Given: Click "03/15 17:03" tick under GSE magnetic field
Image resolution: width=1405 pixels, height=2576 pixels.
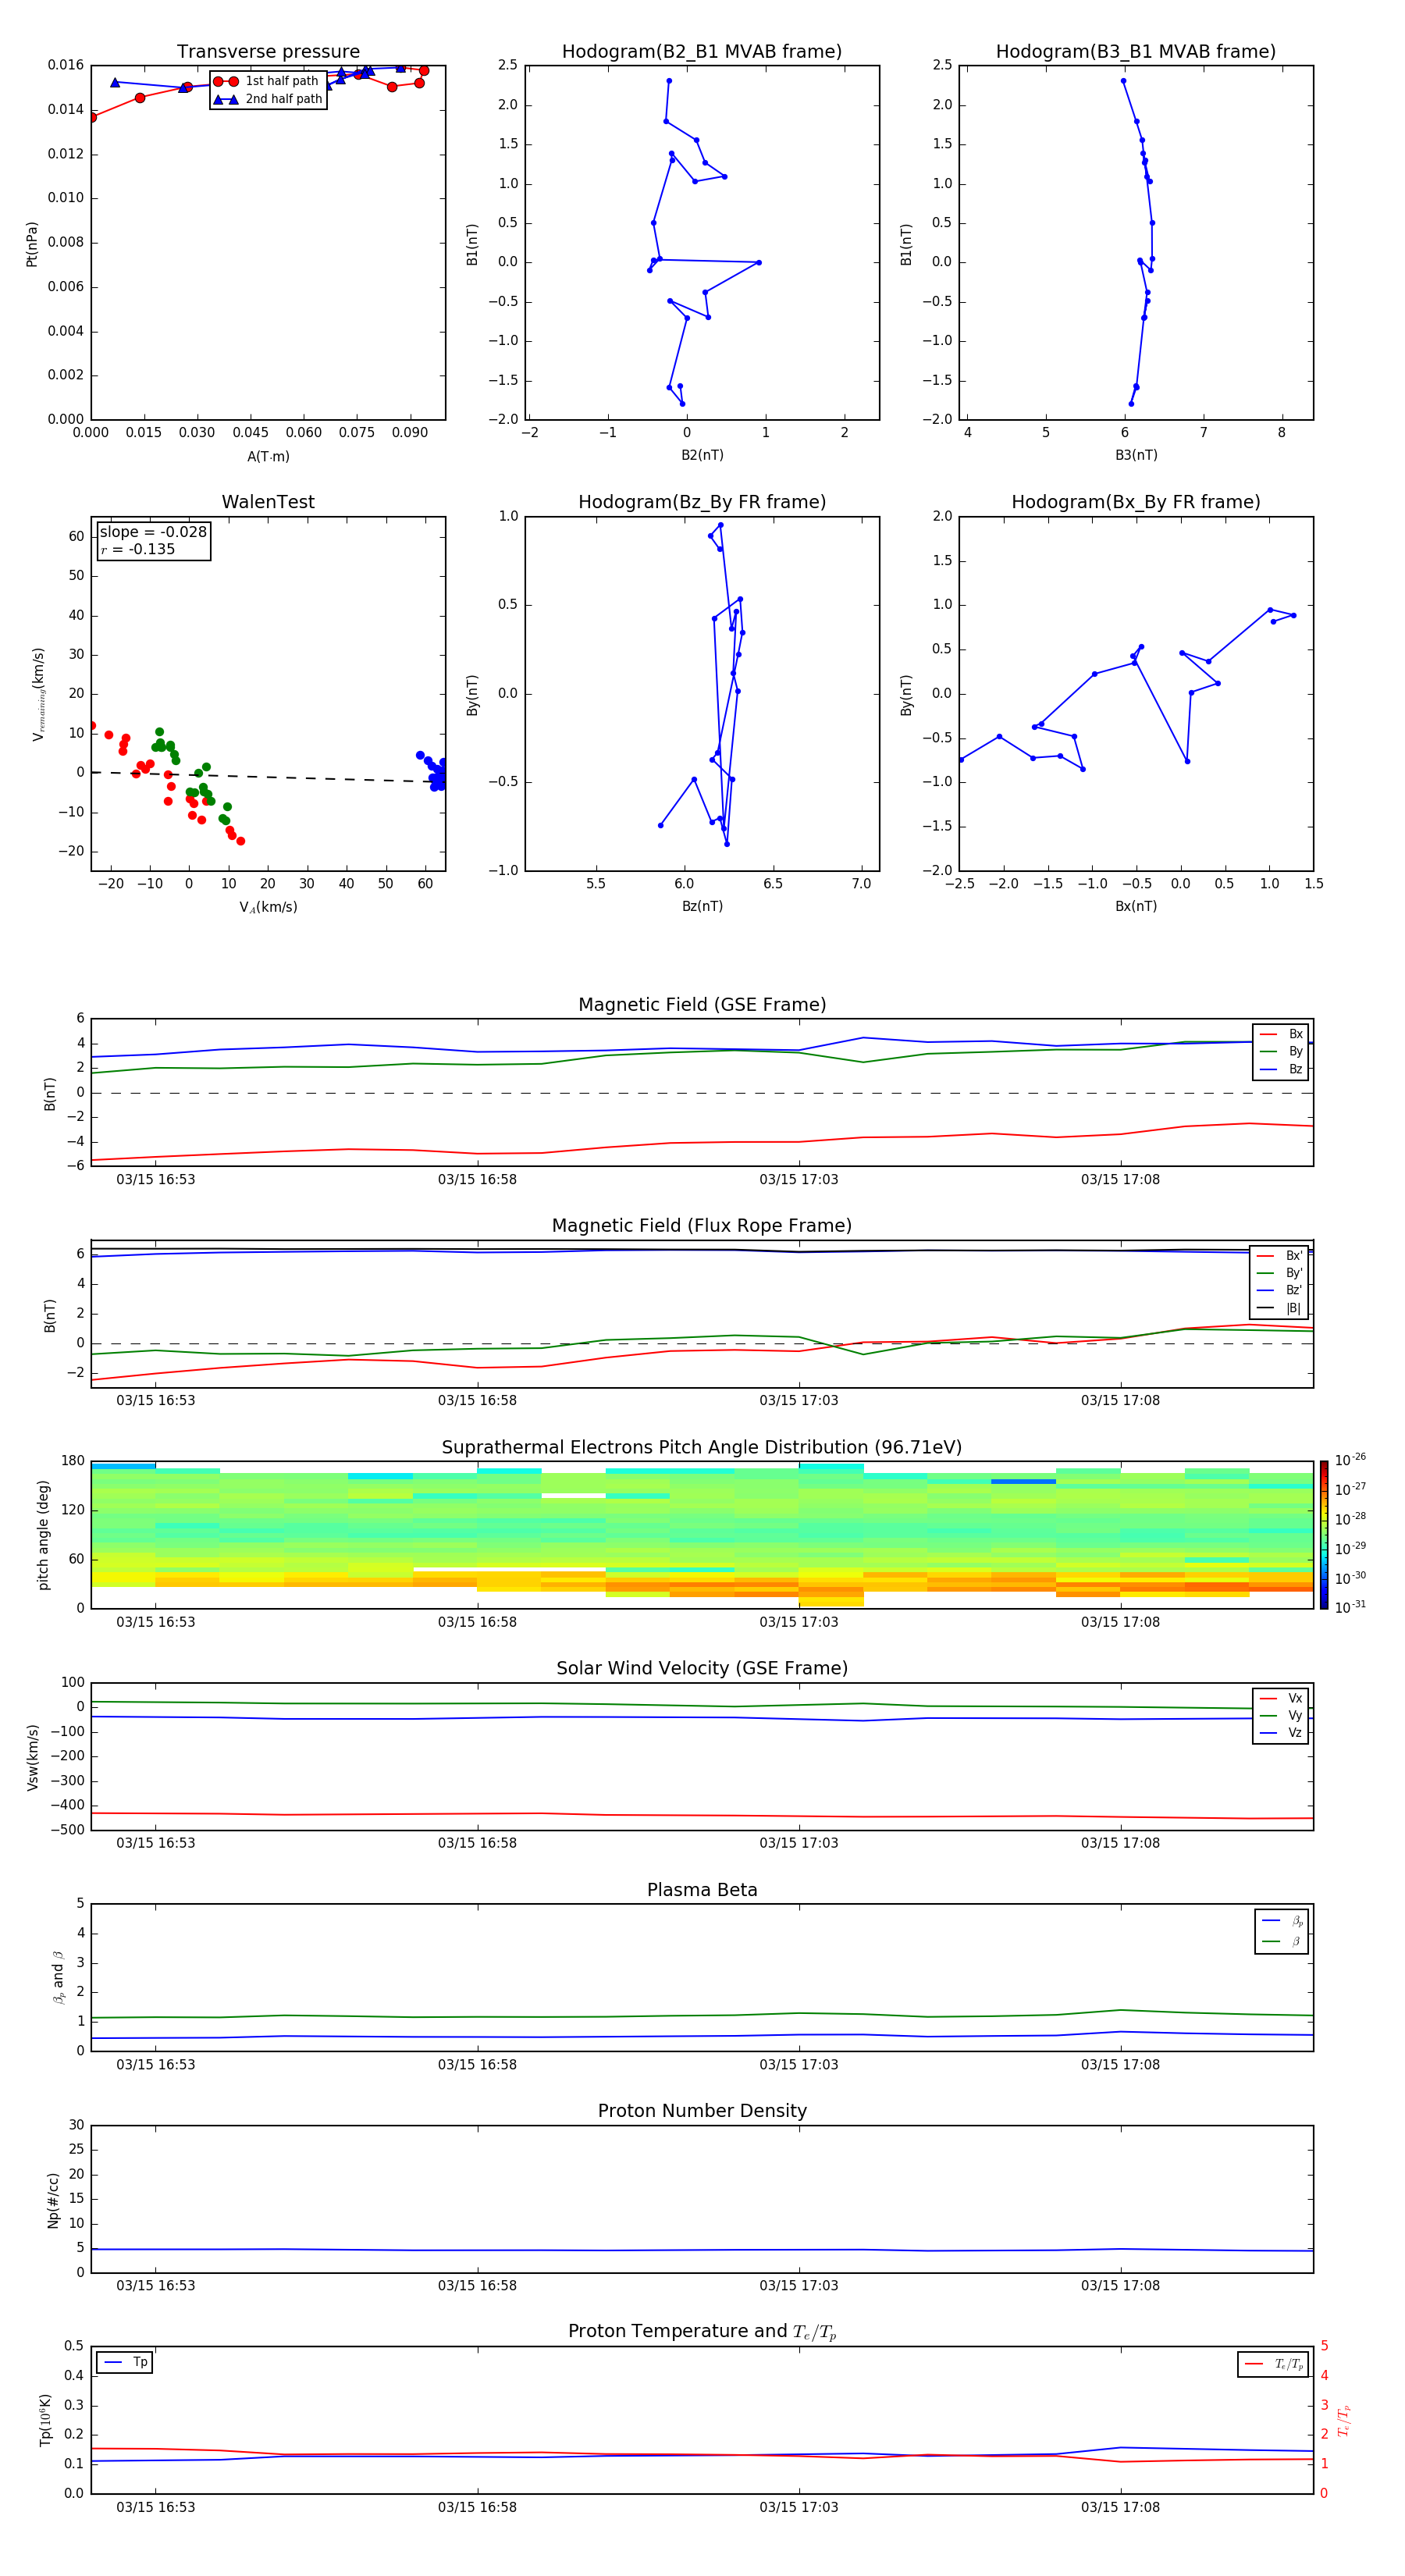Looking at the screenshot, I should pyautogui.click(x=798, y=1180).
